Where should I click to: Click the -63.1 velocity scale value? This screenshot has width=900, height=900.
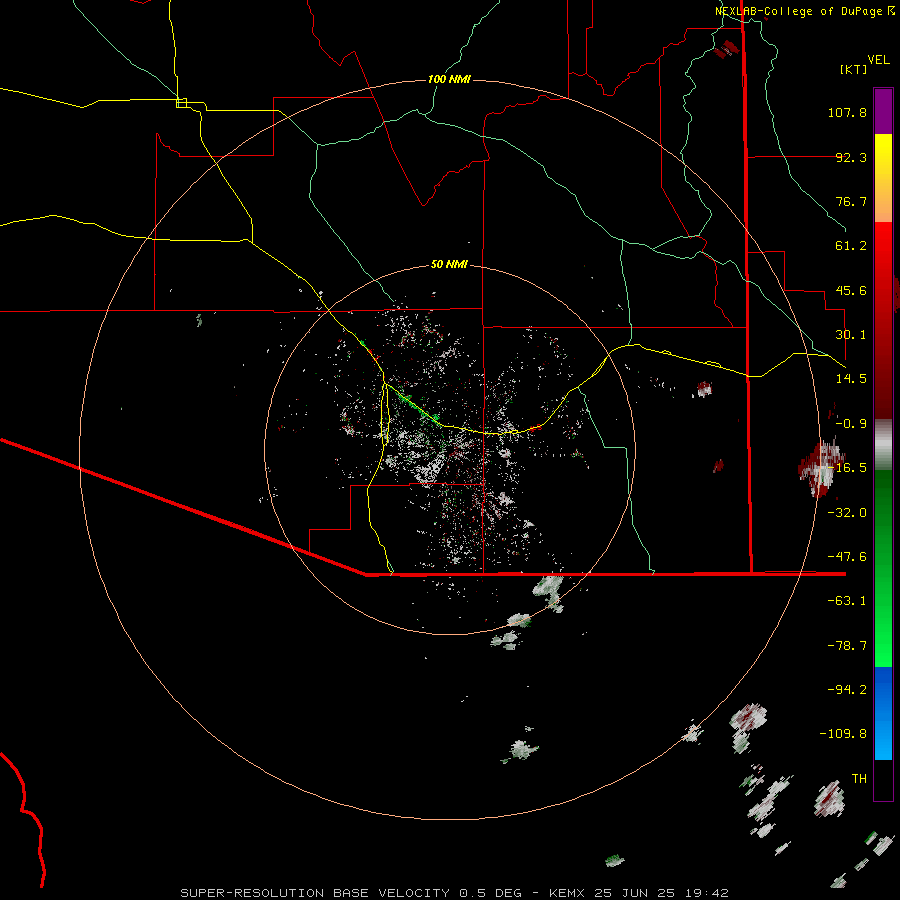coord(847,601)
